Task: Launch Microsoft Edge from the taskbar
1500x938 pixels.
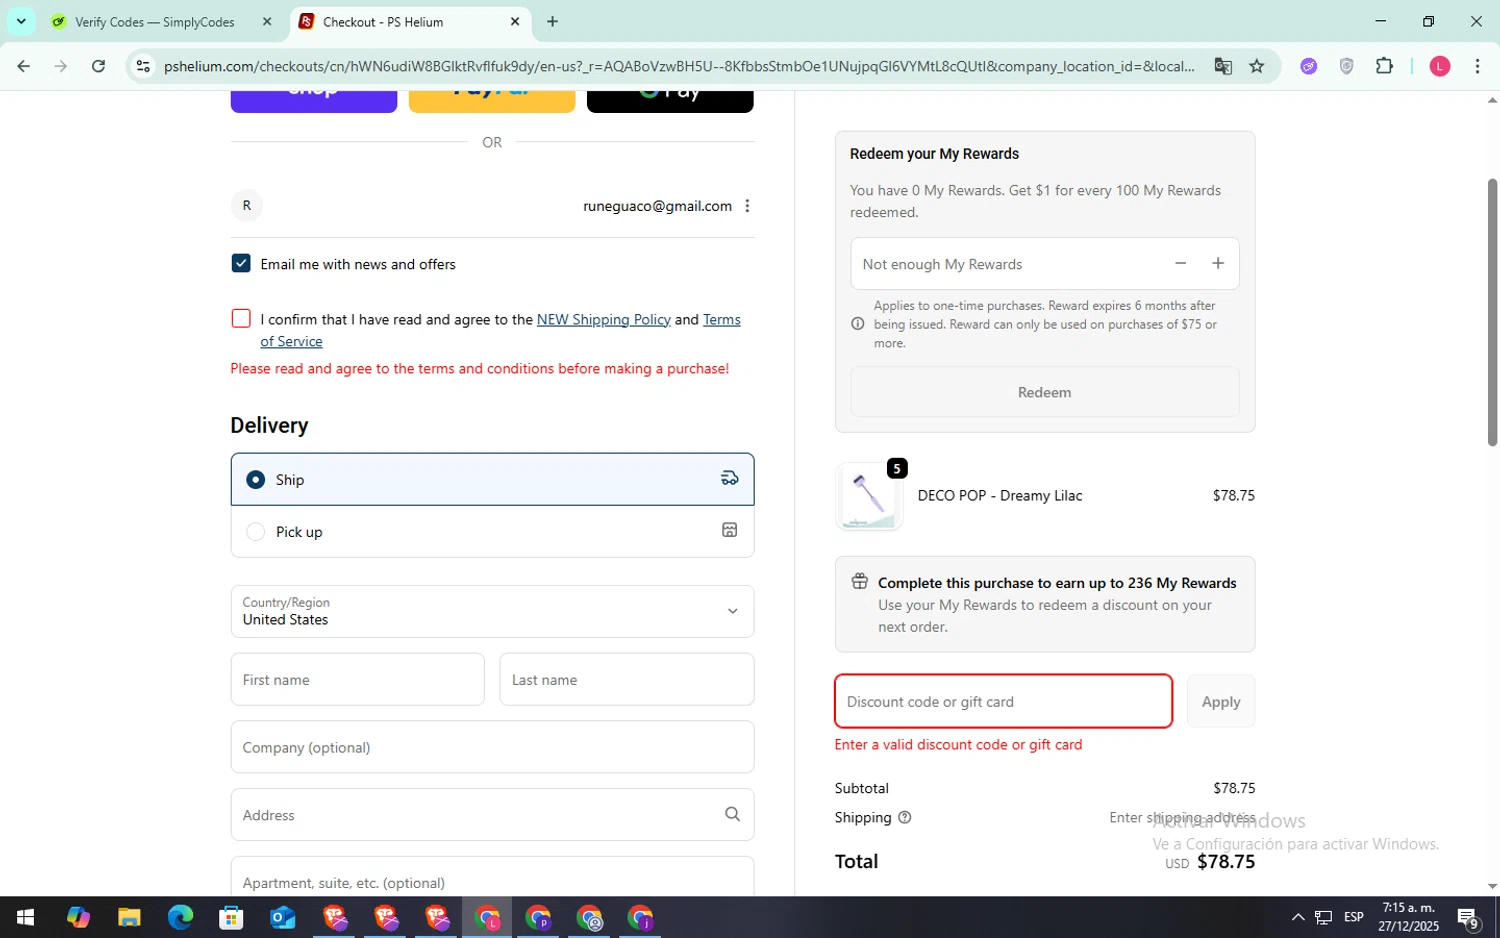Action: [x=180, y=917]
